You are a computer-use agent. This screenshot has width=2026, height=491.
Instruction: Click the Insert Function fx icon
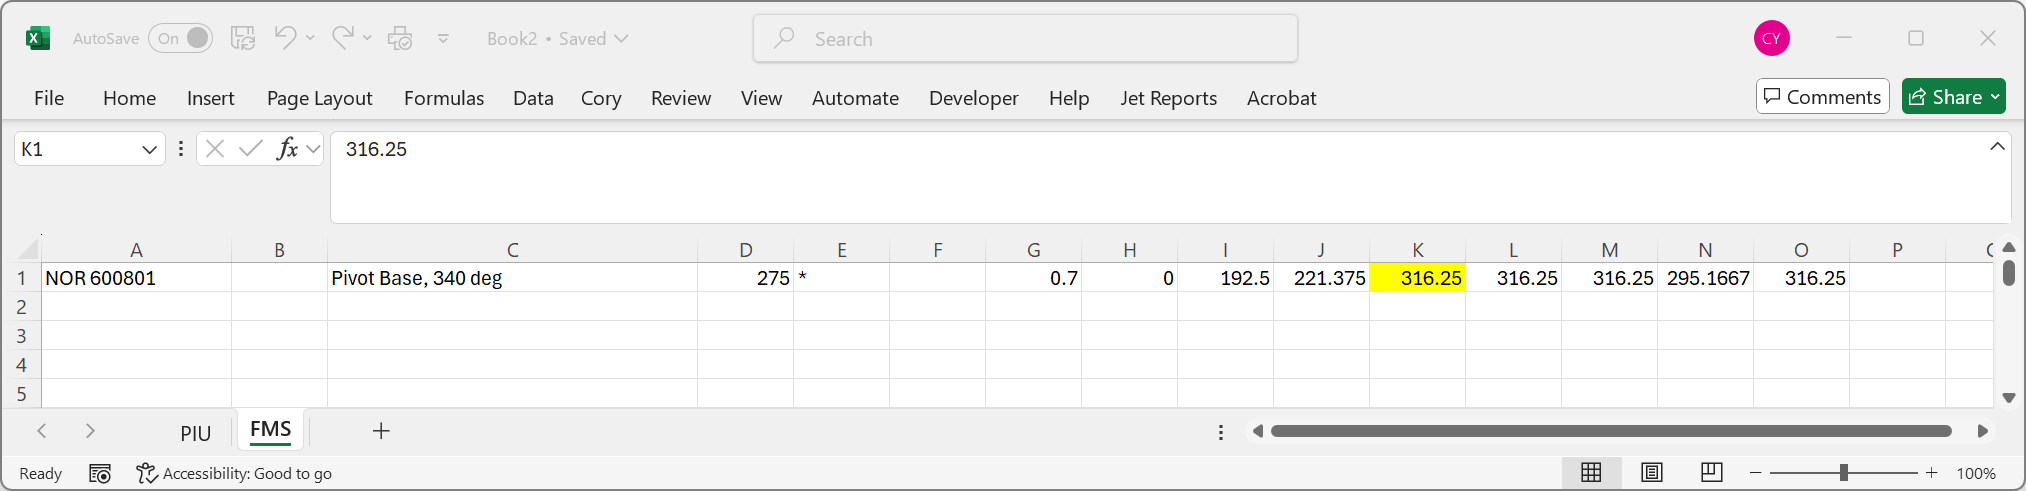[x=288, y=149]
